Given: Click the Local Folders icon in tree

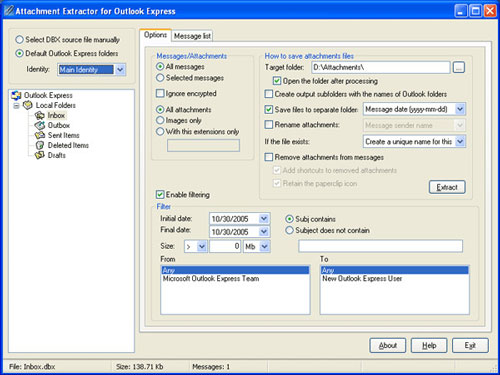Looking at the screenshot, I should 28,105.
